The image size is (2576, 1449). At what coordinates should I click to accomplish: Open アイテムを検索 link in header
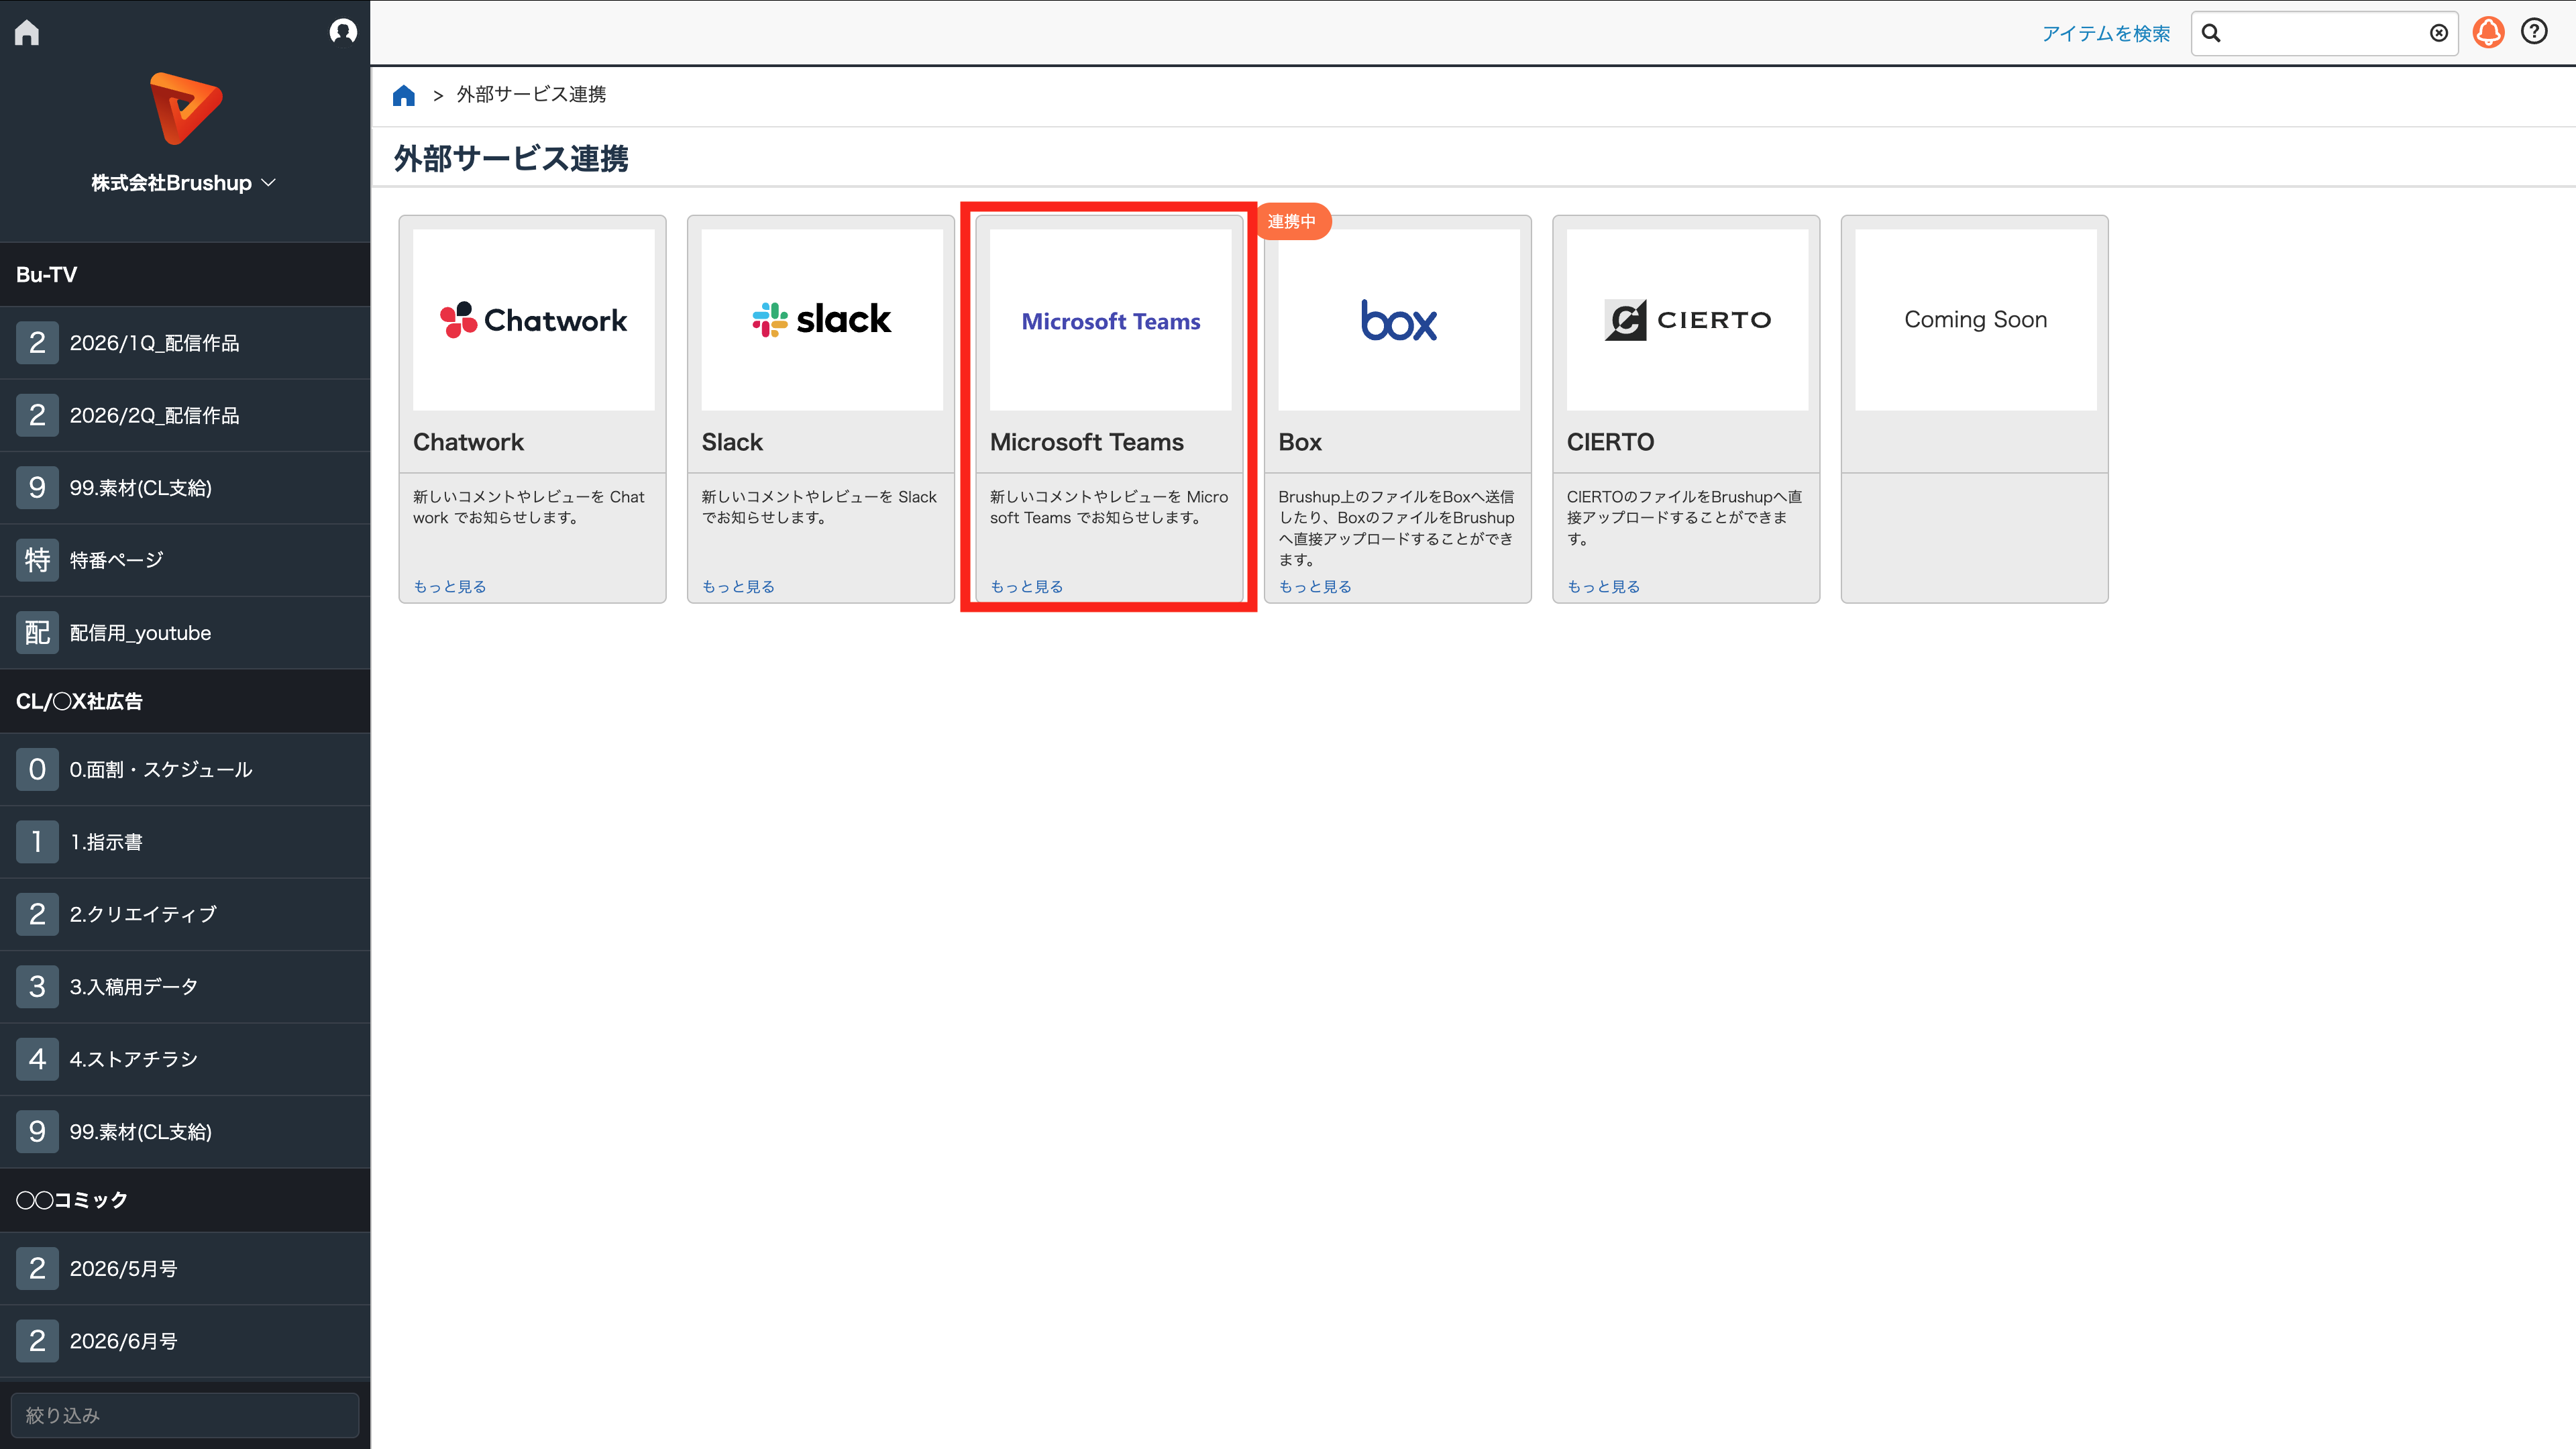tap(2106, 34)
